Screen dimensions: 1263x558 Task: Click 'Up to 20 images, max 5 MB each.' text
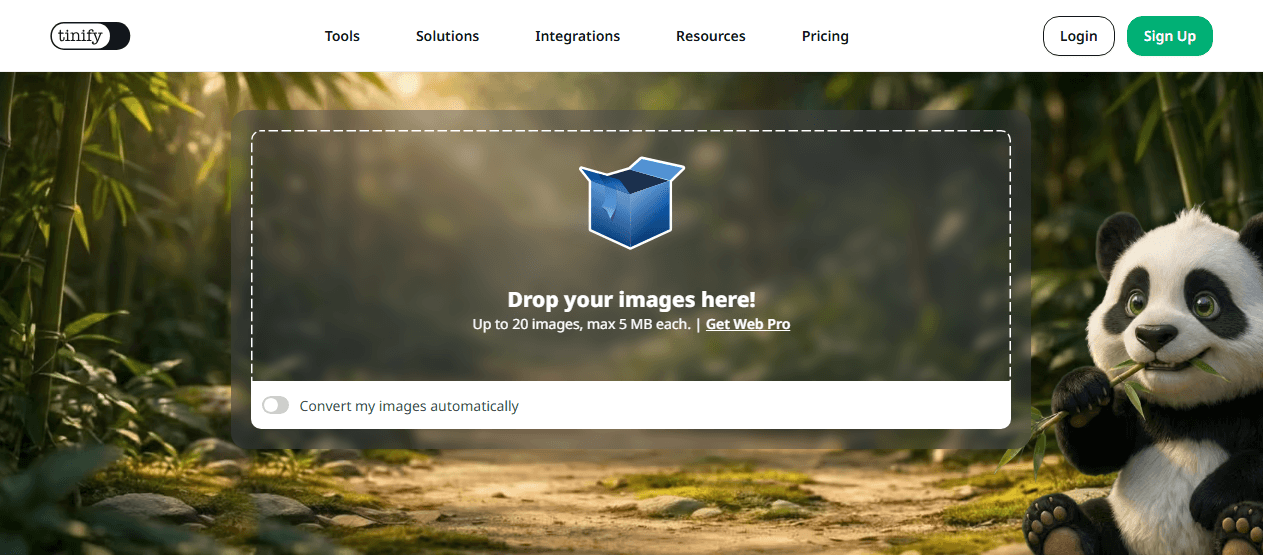(x=581, y=324)
